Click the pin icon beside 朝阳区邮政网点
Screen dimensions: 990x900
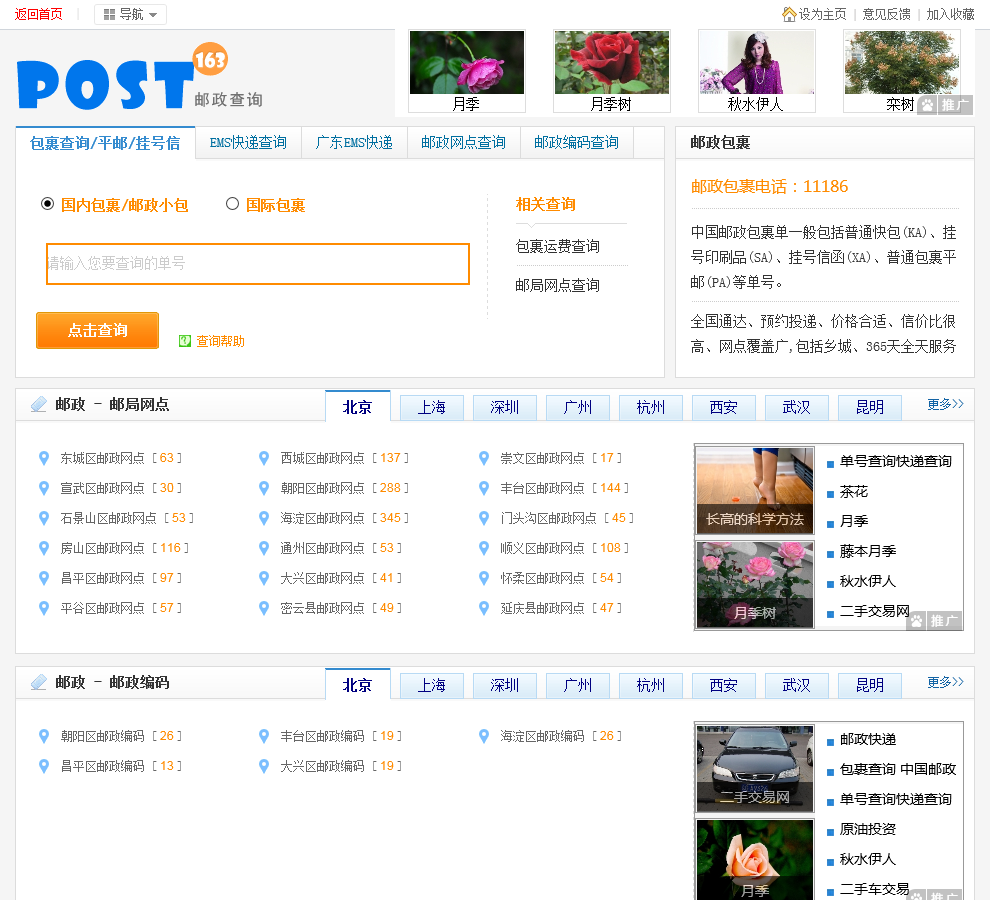click(264, 488)
